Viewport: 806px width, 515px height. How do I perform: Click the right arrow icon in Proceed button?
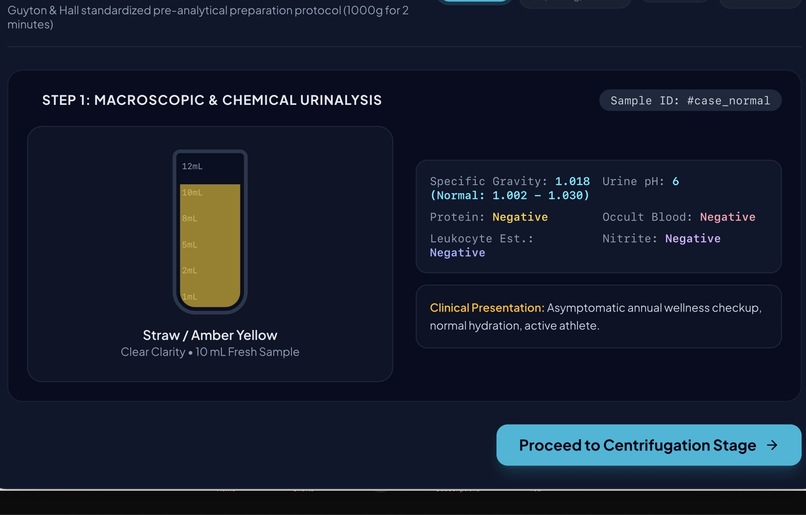coord(772,445)
